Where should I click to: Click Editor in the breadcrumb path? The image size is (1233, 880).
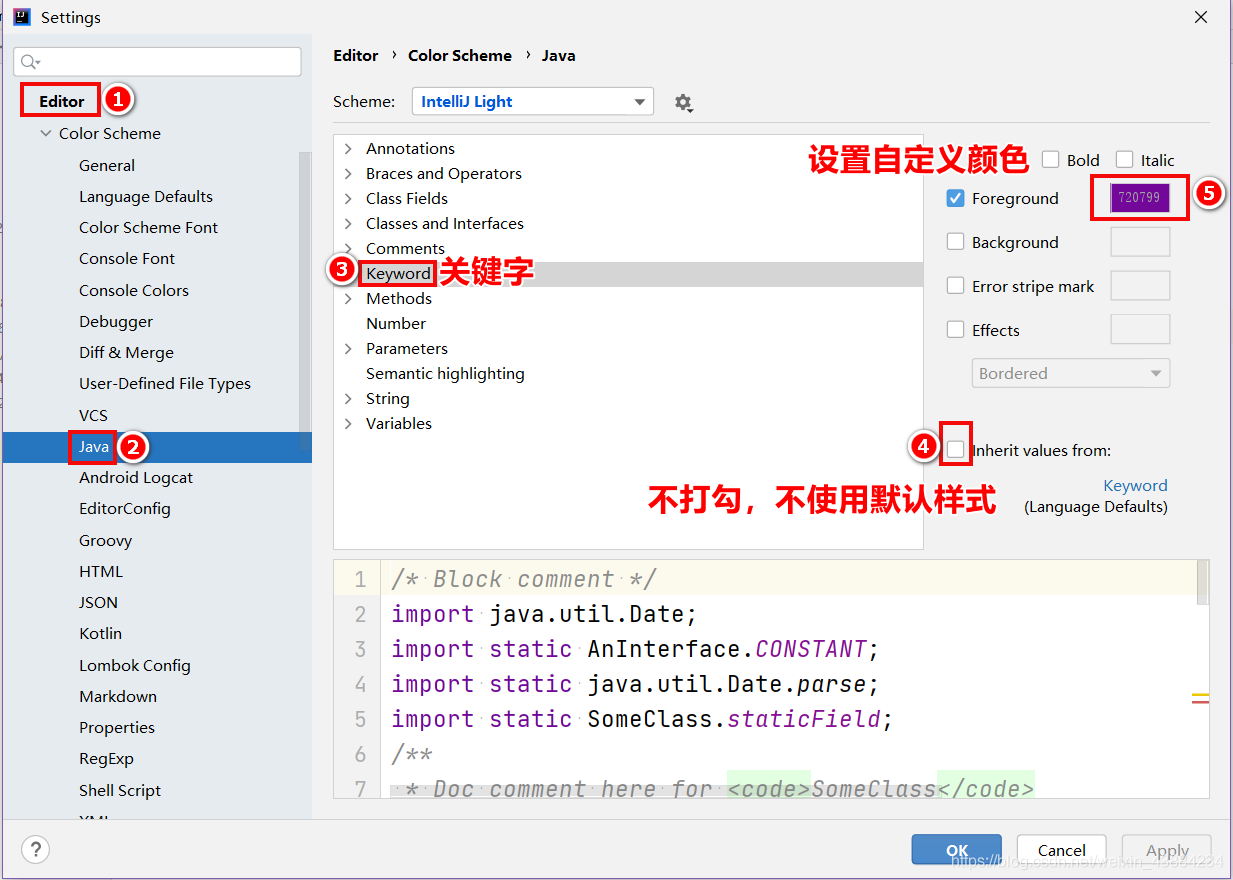pos(356,55)
